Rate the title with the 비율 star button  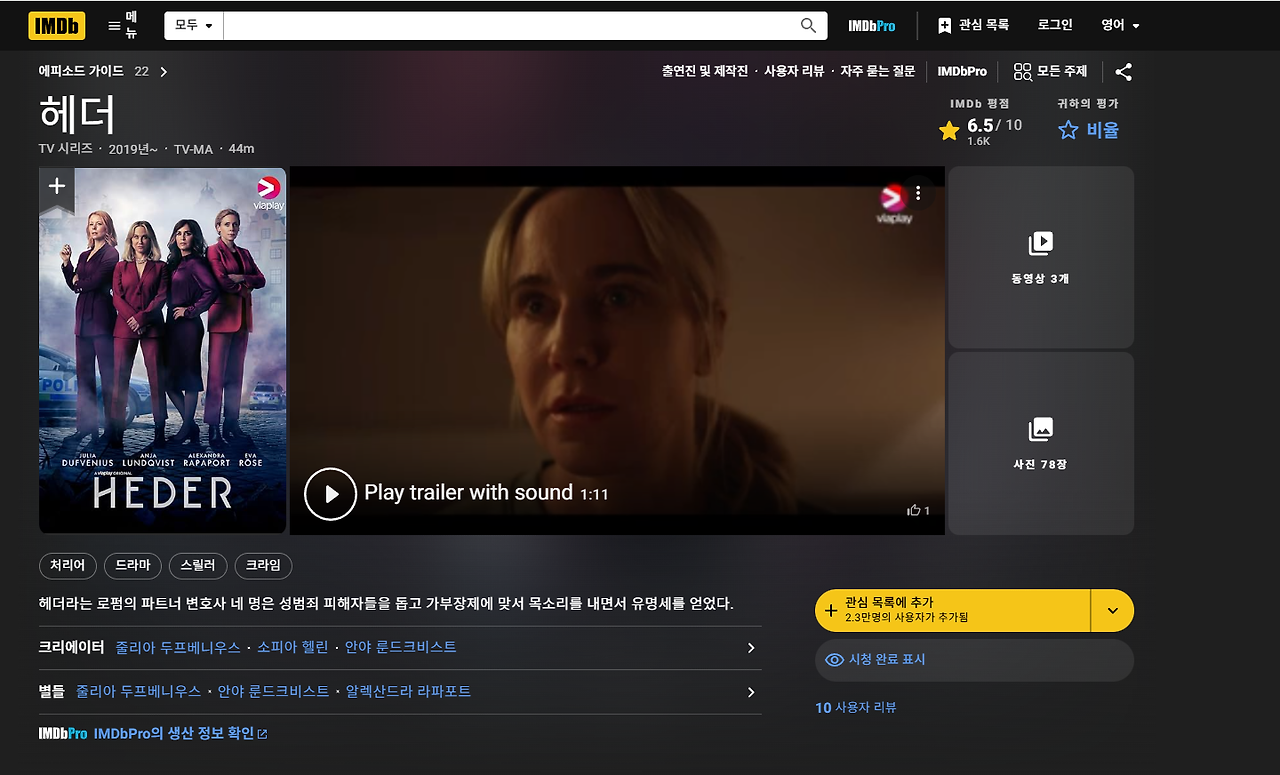pos(1088,130)
